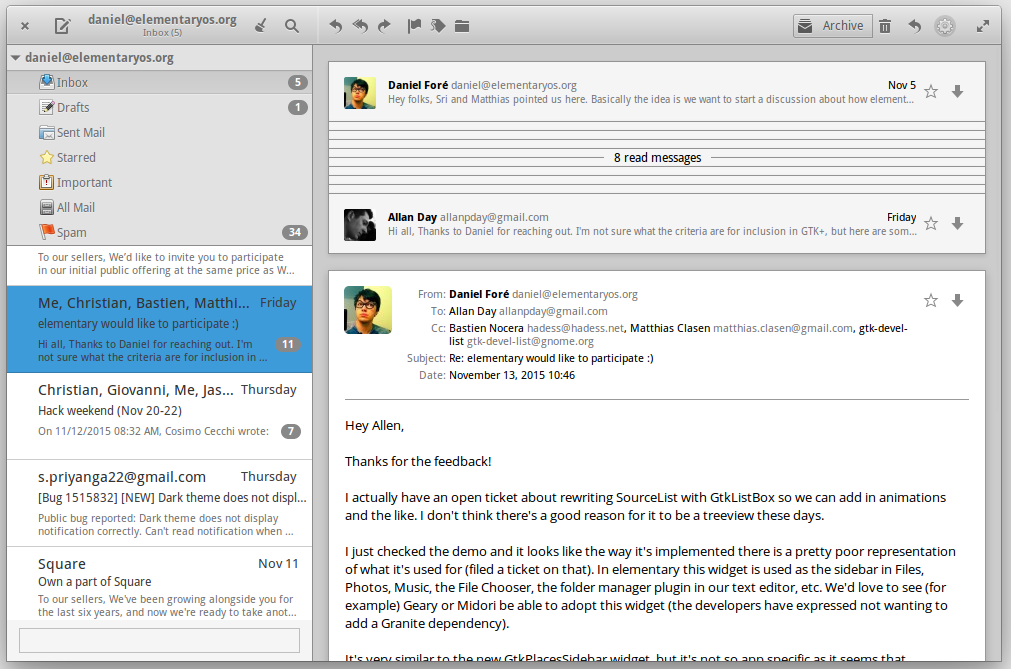
Task: Click daniel@elementaryos.org in the From field
Action: tap(574, 295)
